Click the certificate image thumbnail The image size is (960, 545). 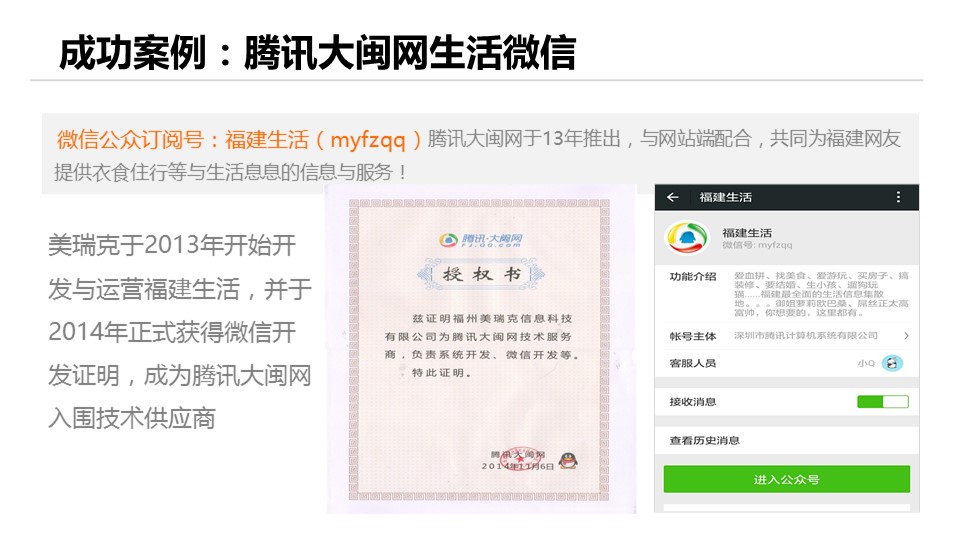coord(481,348)
